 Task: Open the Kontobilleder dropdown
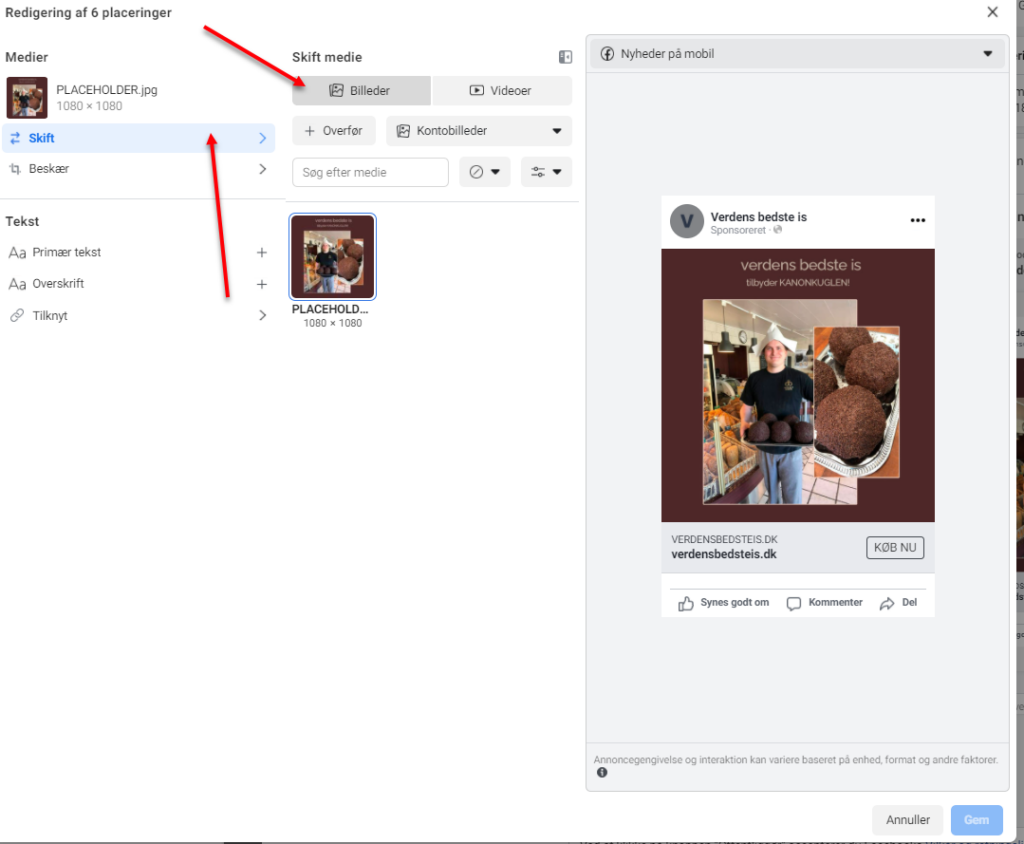[x=479, y=131]
